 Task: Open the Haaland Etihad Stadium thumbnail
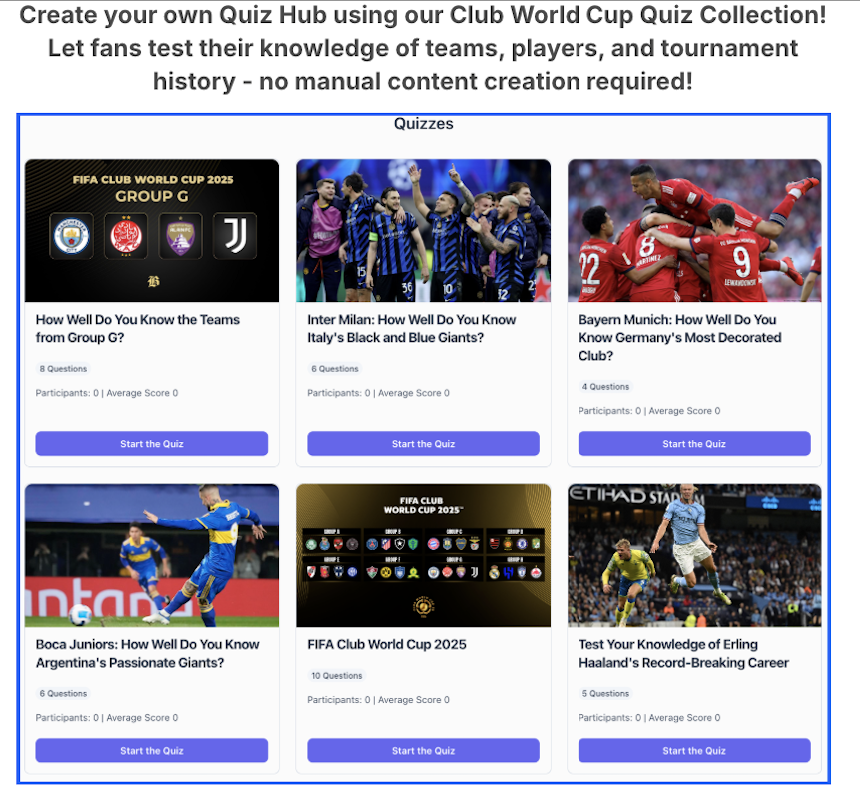pyautogui.click(x=694, y=555)
